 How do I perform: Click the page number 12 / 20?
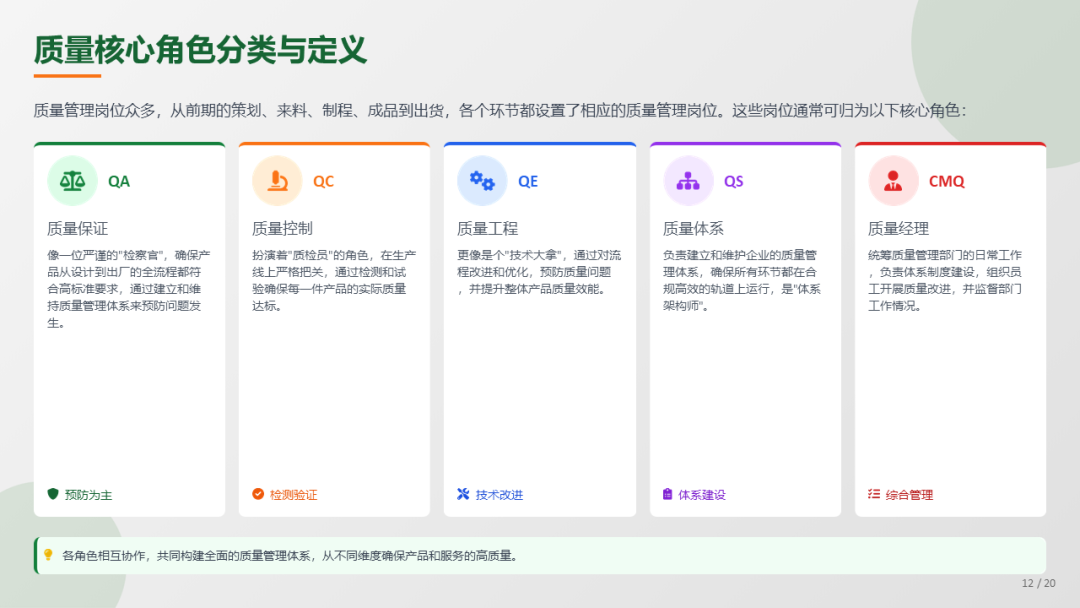1038,583
